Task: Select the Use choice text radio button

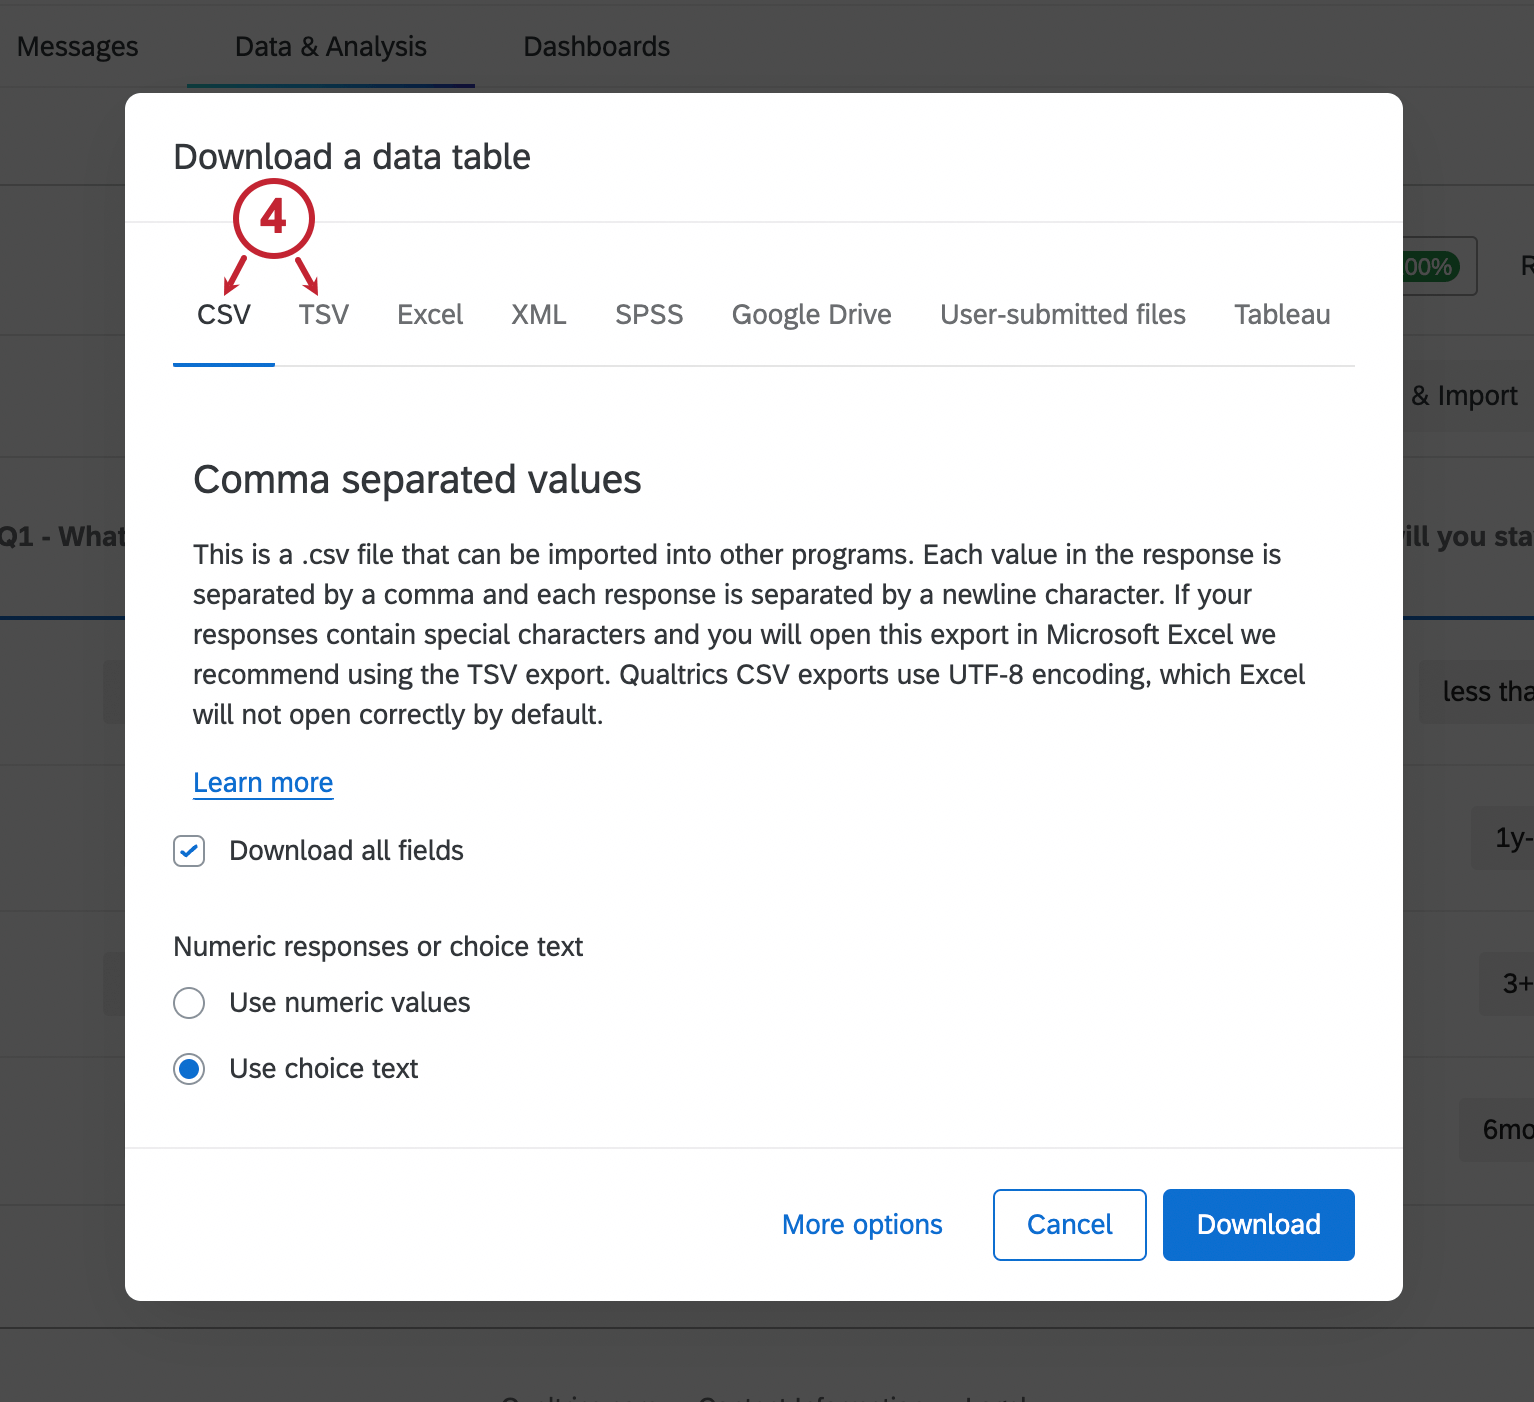Action: [189, 1069]
